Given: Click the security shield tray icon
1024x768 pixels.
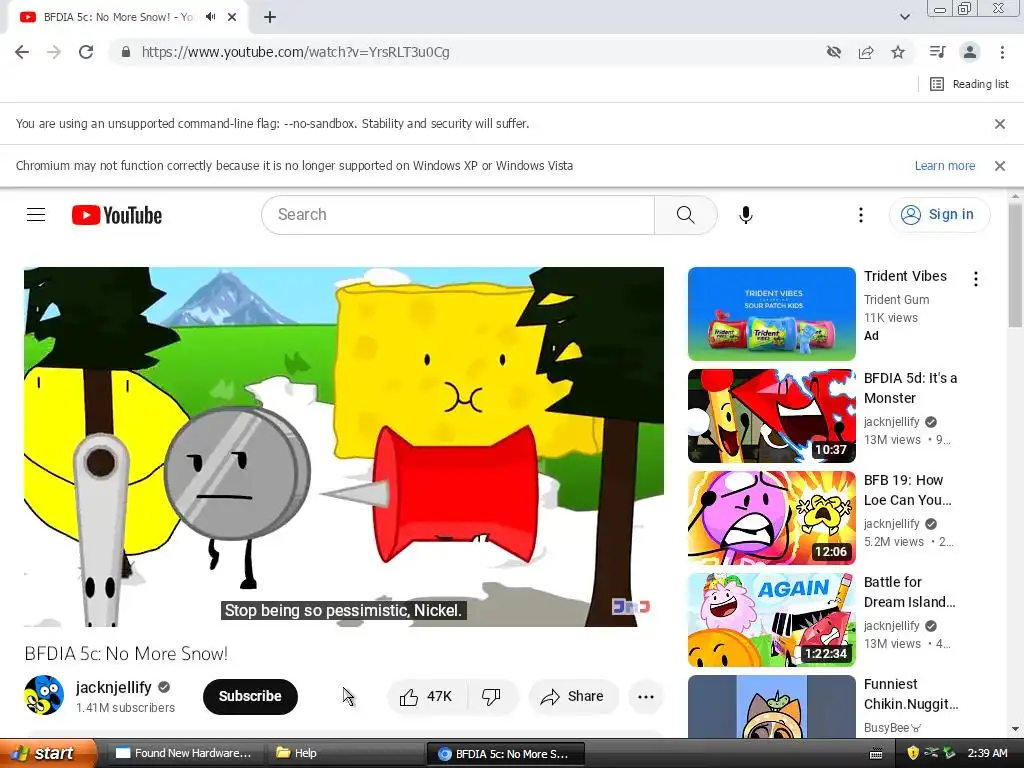Looking at the screenshot, I should [x=912, y=754].
